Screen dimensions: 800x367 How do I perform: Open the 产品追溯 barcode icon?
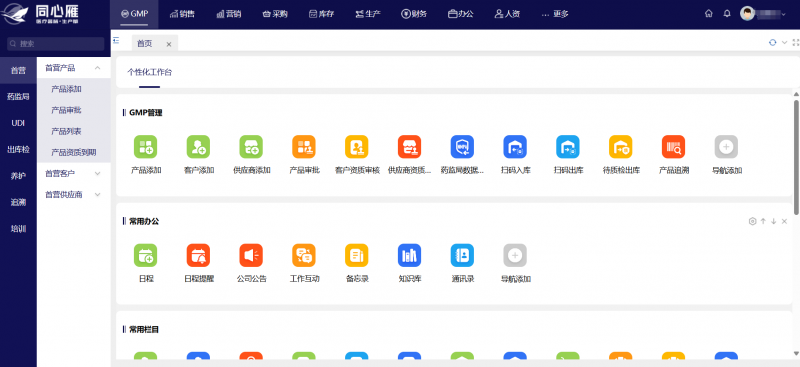click(673, 146)
